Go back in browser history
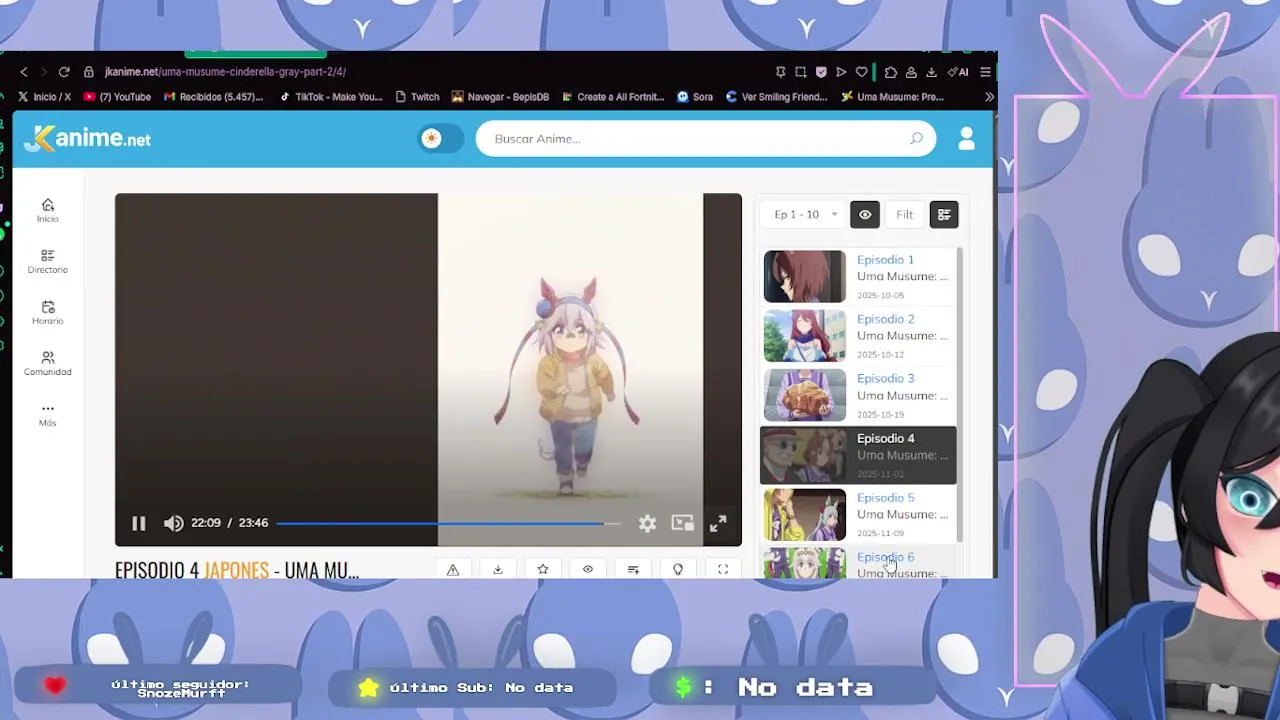Image resolution: width=1280 pixels, height=720 pixels. click(x=24, y=72)
